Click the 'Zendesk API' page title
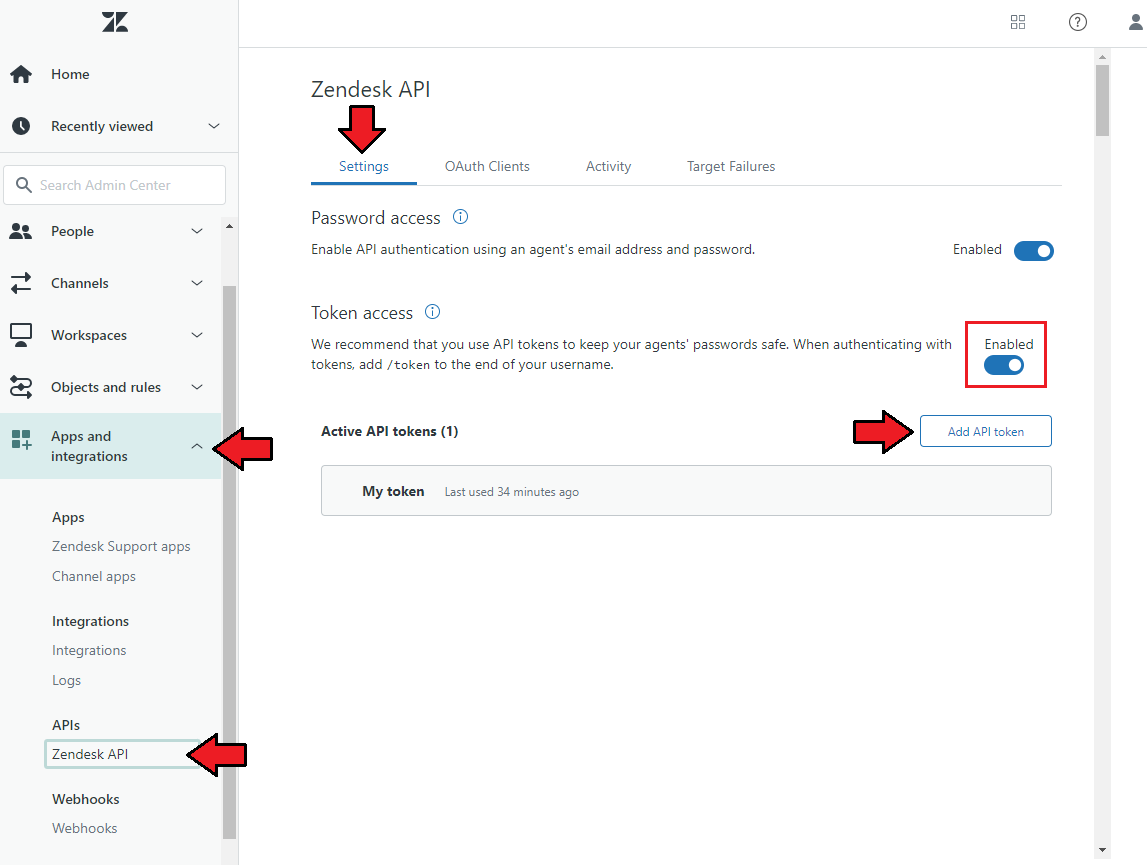1147x865 pixels. pos(370,89)
